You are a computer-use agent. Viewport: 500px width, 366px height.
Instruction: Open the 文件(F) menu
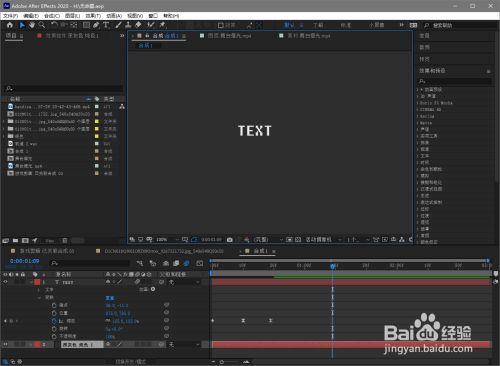11,16
